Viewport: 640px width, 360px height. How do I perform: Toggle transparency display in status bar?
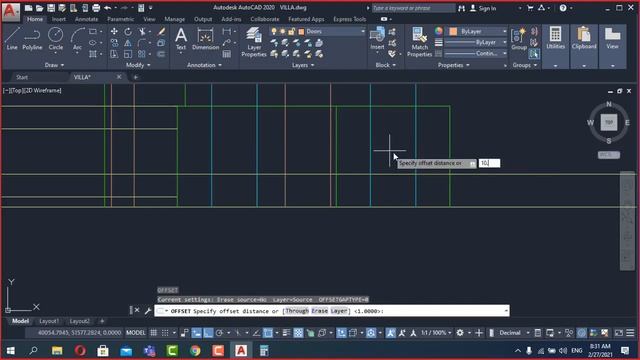coord(298,333)
